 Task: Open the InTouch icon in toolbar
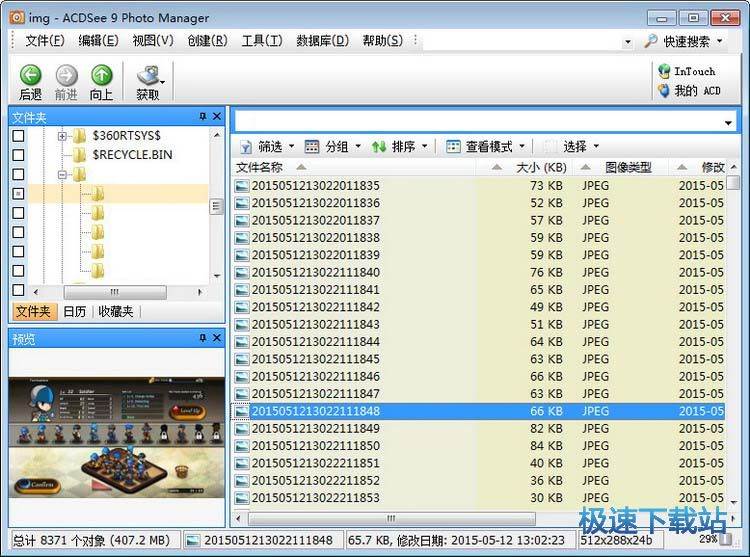point(664,71)
